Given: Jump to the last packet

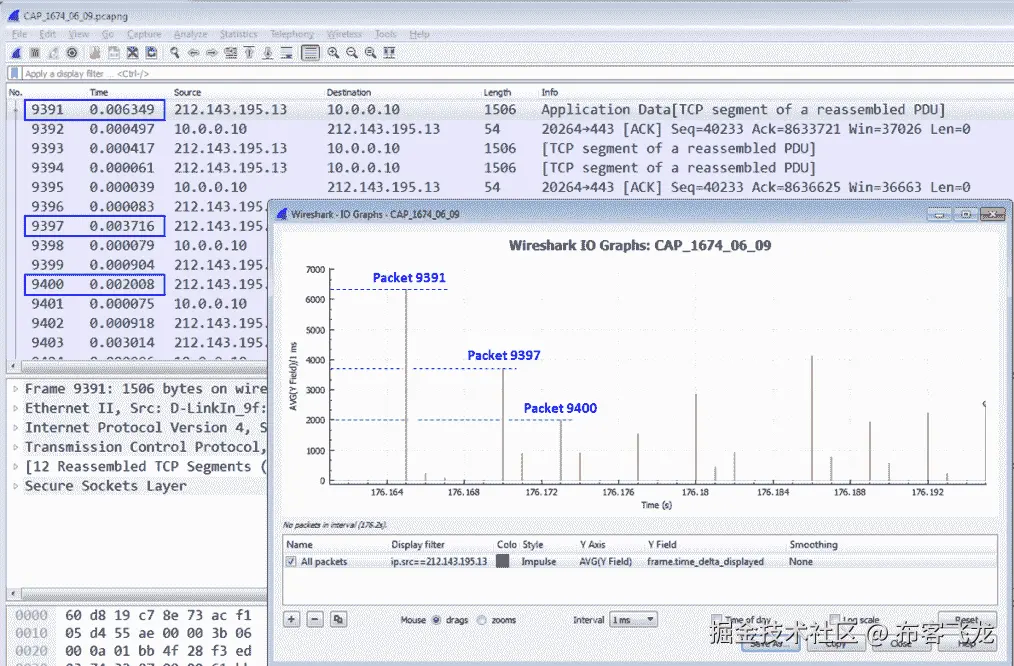Looking at the screenshot, I should coord(268,53).
